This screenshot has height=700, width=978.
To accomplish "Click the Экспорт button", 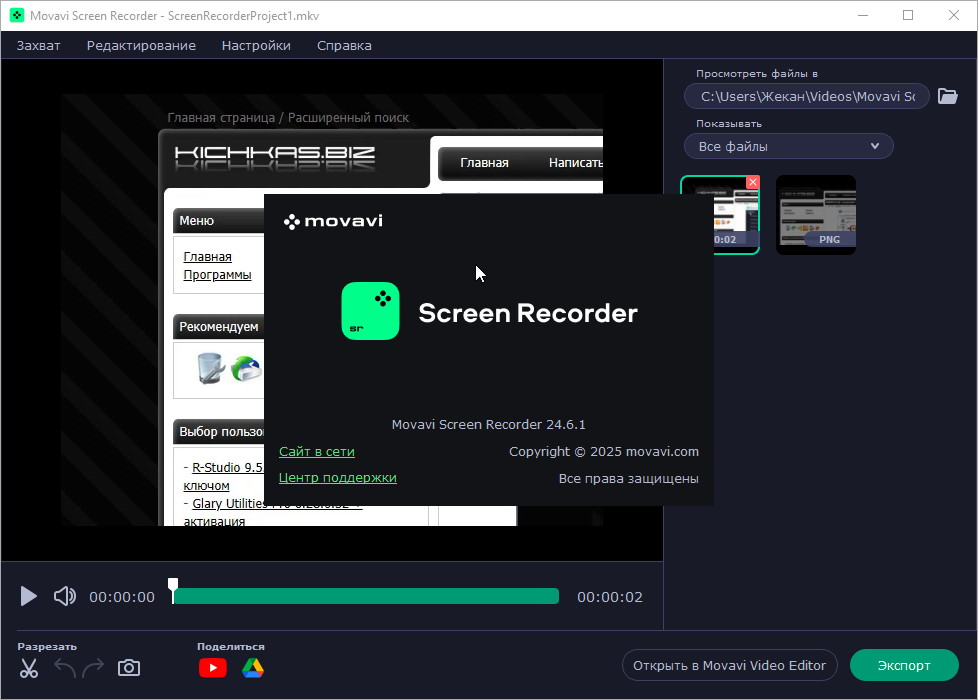I will pyautogui.click(x=904, y=665).
